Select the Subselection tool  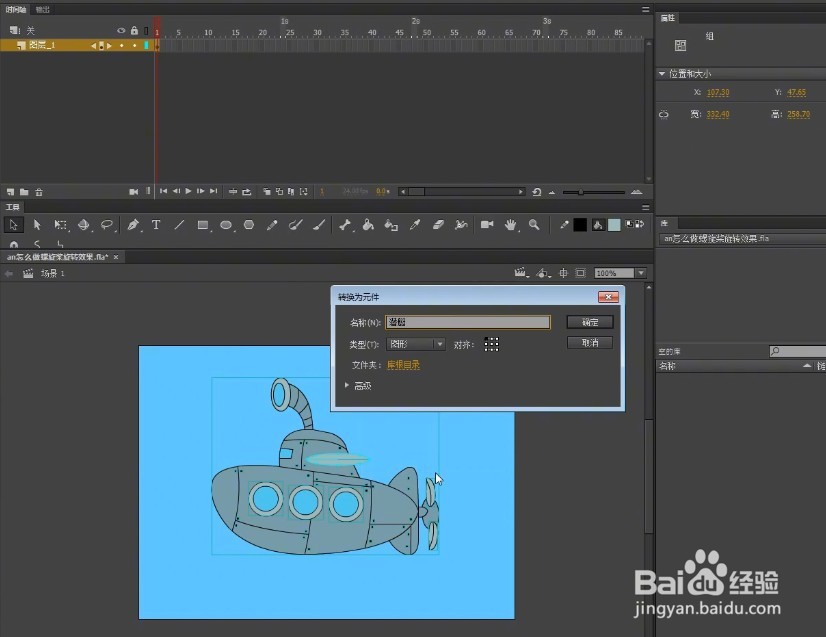[x=37, y=225]
